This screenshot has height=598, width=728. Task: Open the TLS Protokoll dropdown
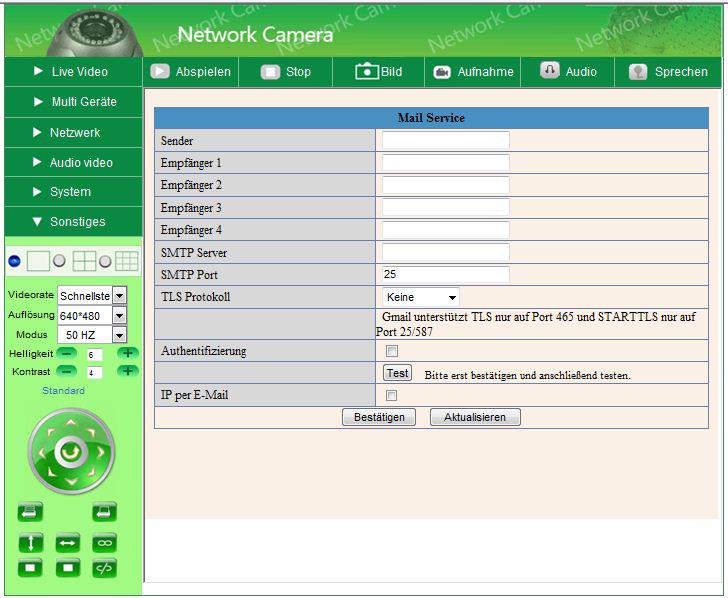421,297
